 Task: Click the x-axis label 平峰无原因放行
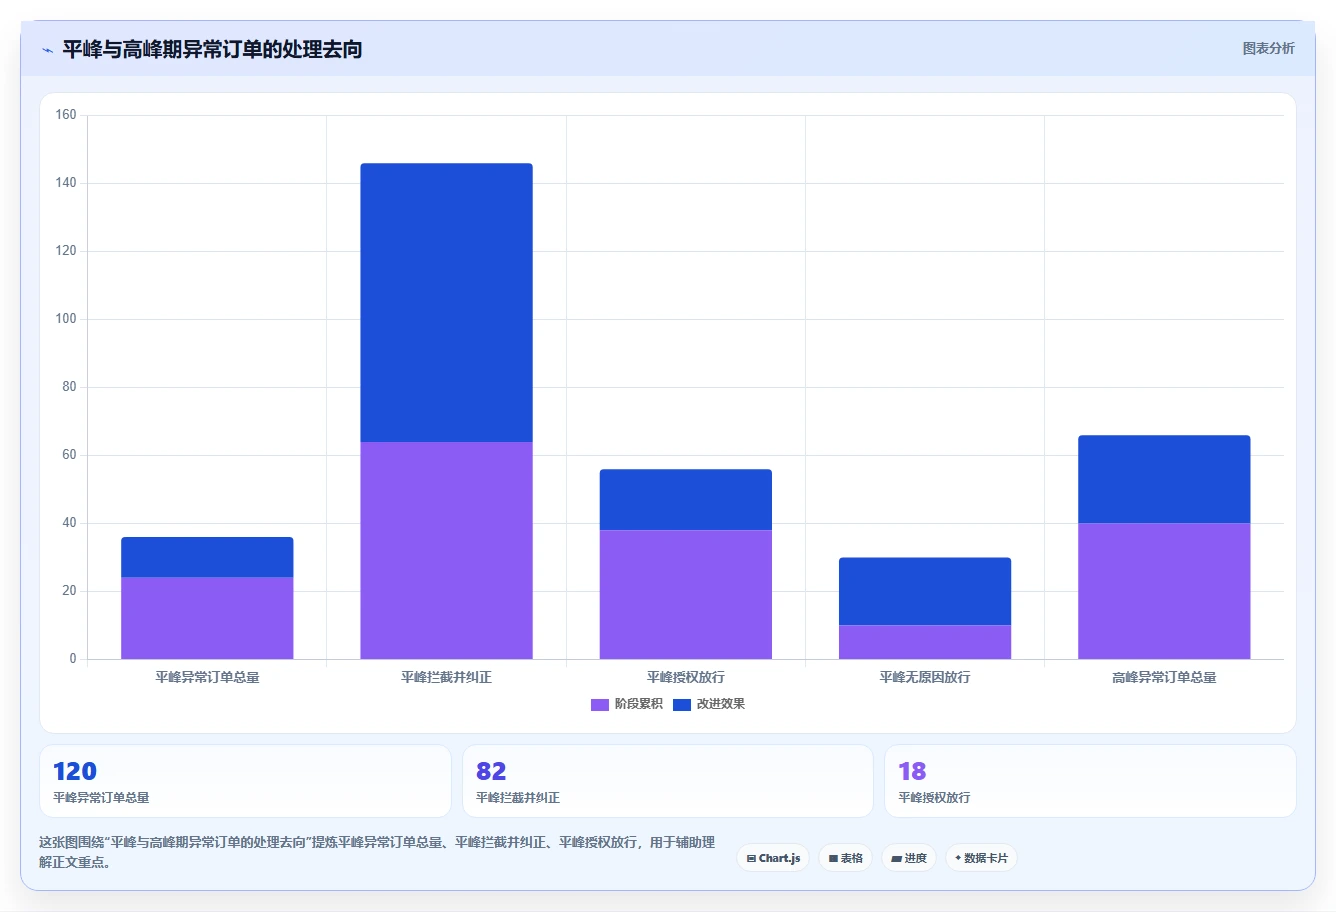click(x=925, y=677)
